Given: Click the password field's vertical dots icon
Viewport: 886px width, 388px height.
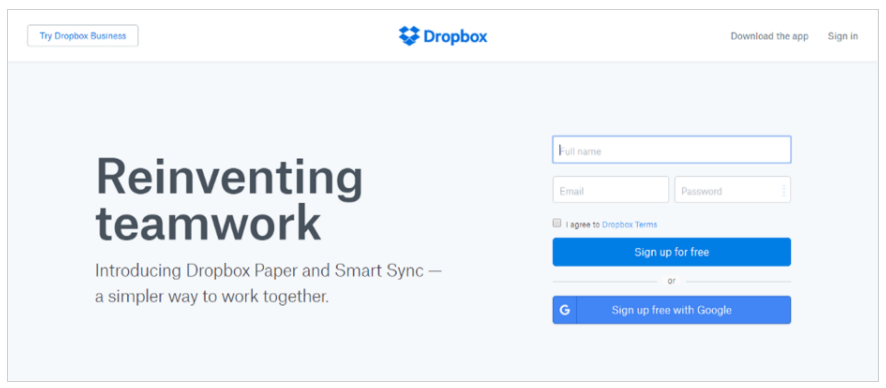Looking at the screenshot, I should (x=783, y=191).
